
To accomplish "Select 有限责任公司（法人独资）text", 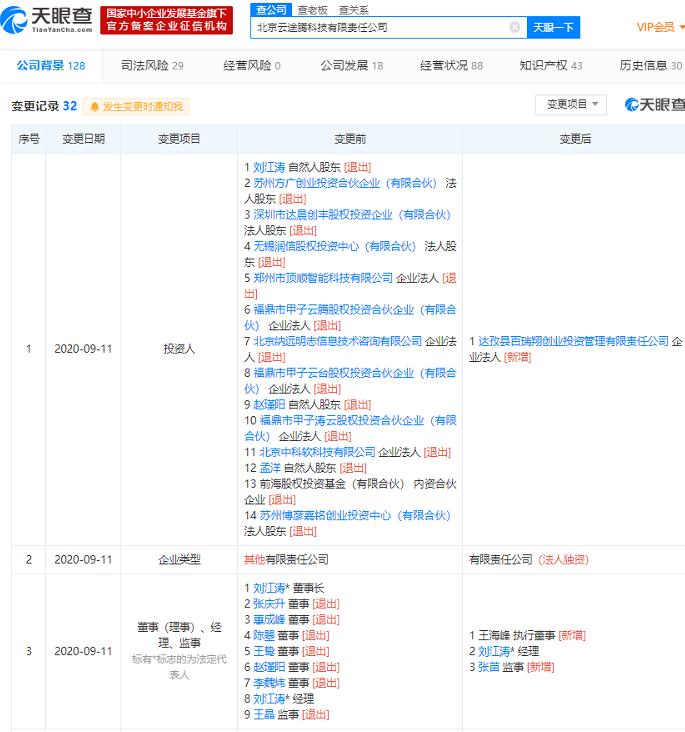I will point(529,560).
